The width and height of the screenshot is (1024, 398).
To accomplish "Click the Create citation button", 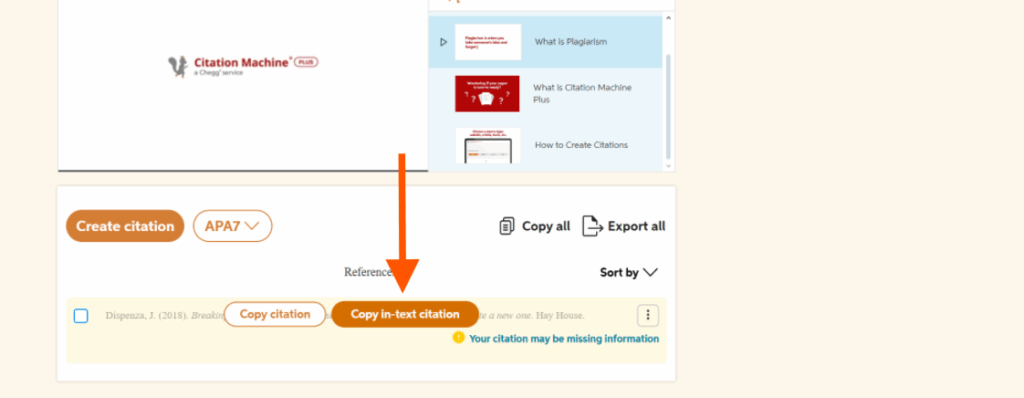I will click(x=125, y=226).
